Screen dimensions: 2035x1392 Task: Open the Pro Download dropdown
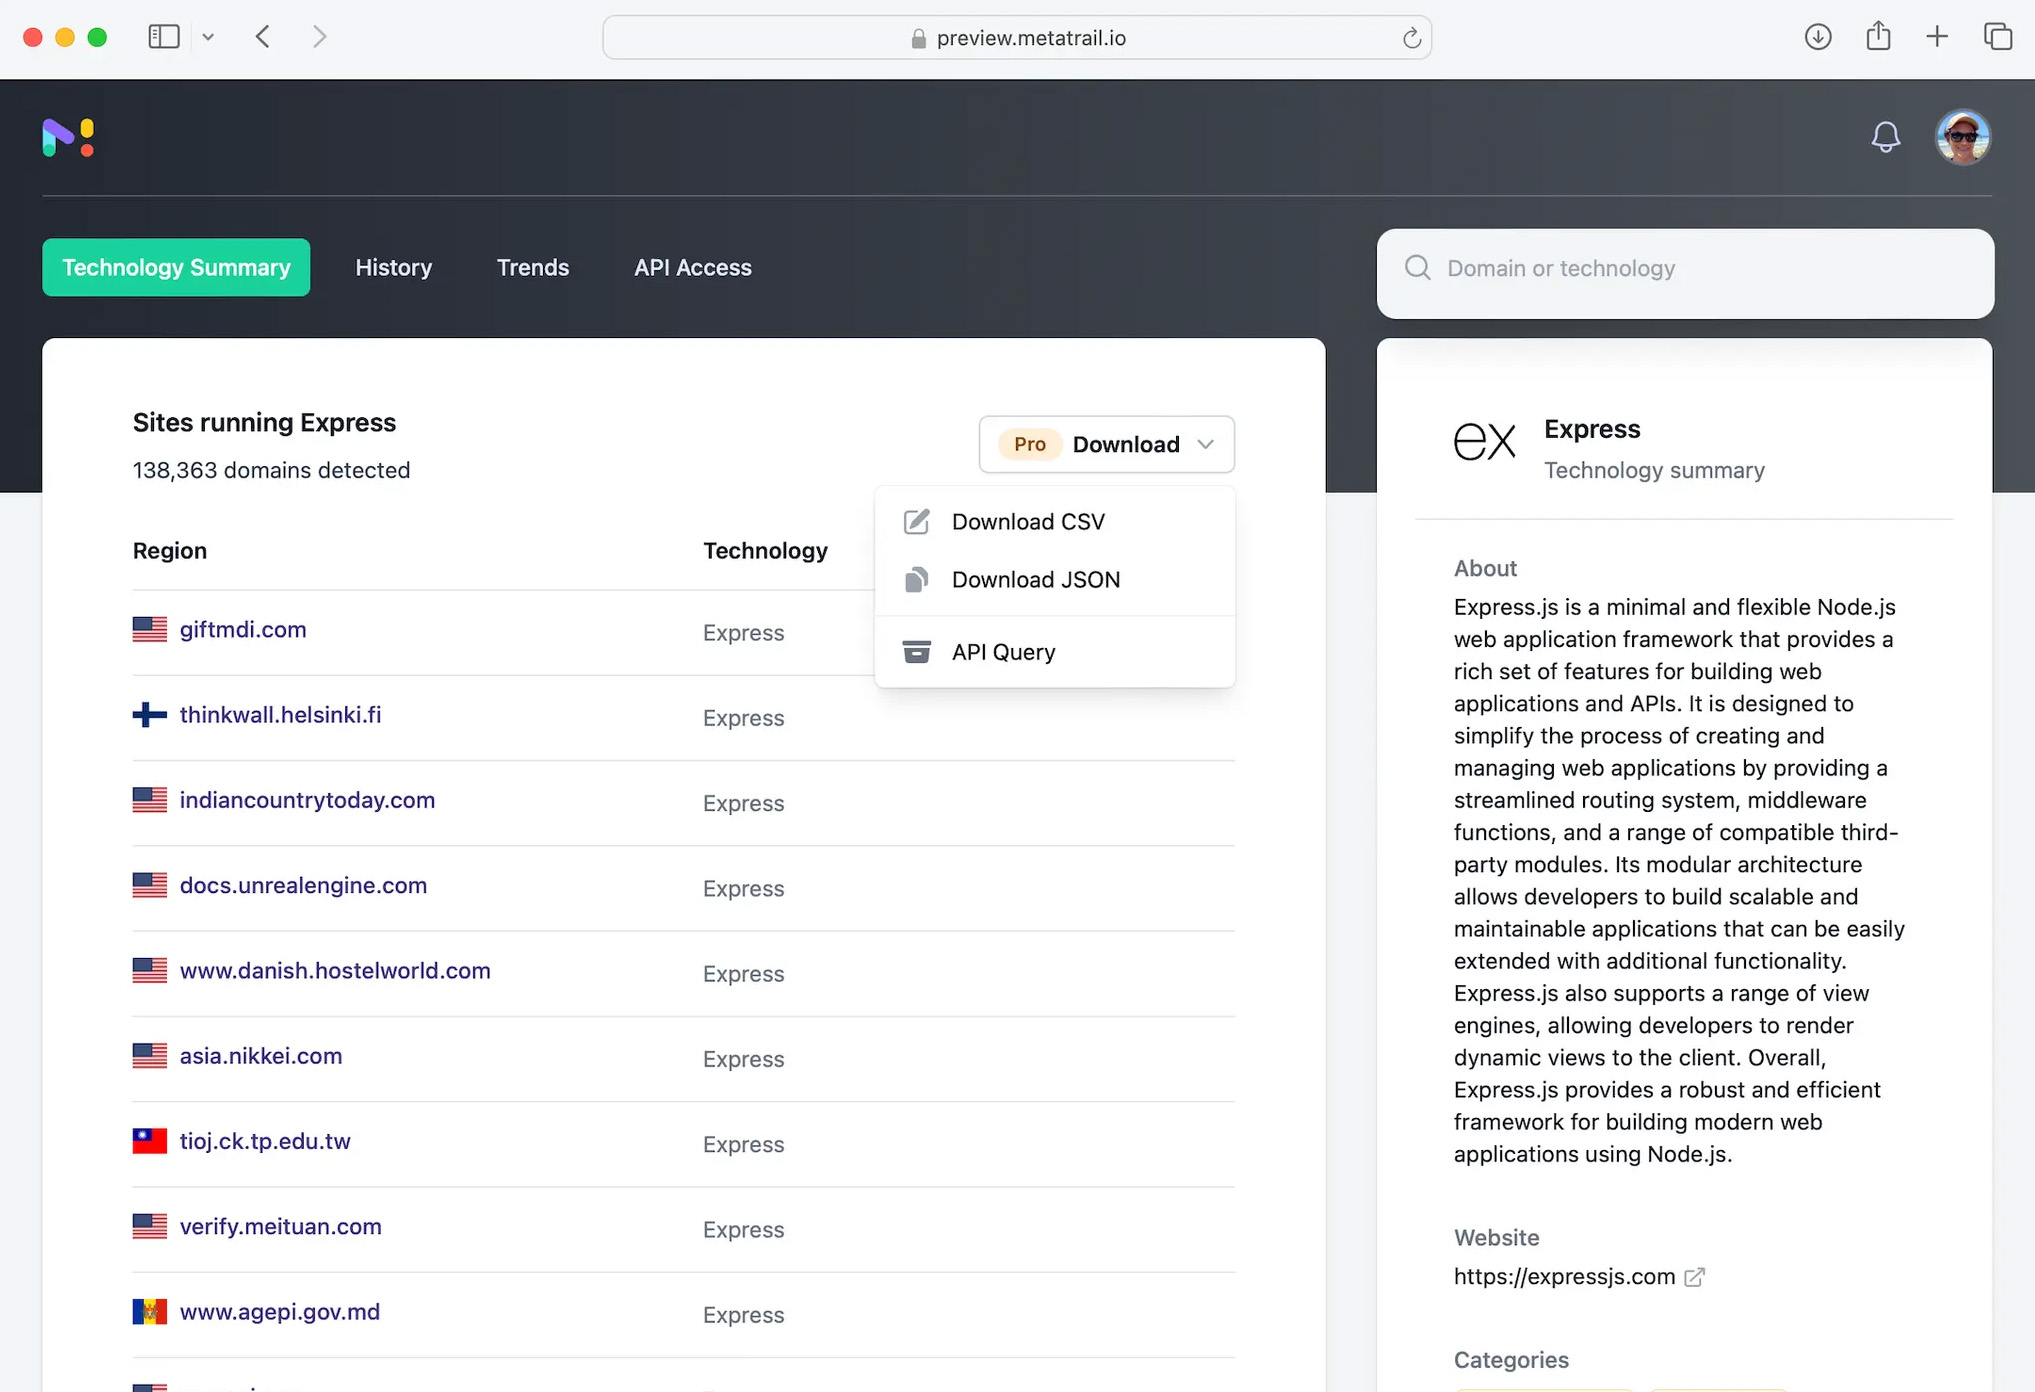coord(1106,444)
